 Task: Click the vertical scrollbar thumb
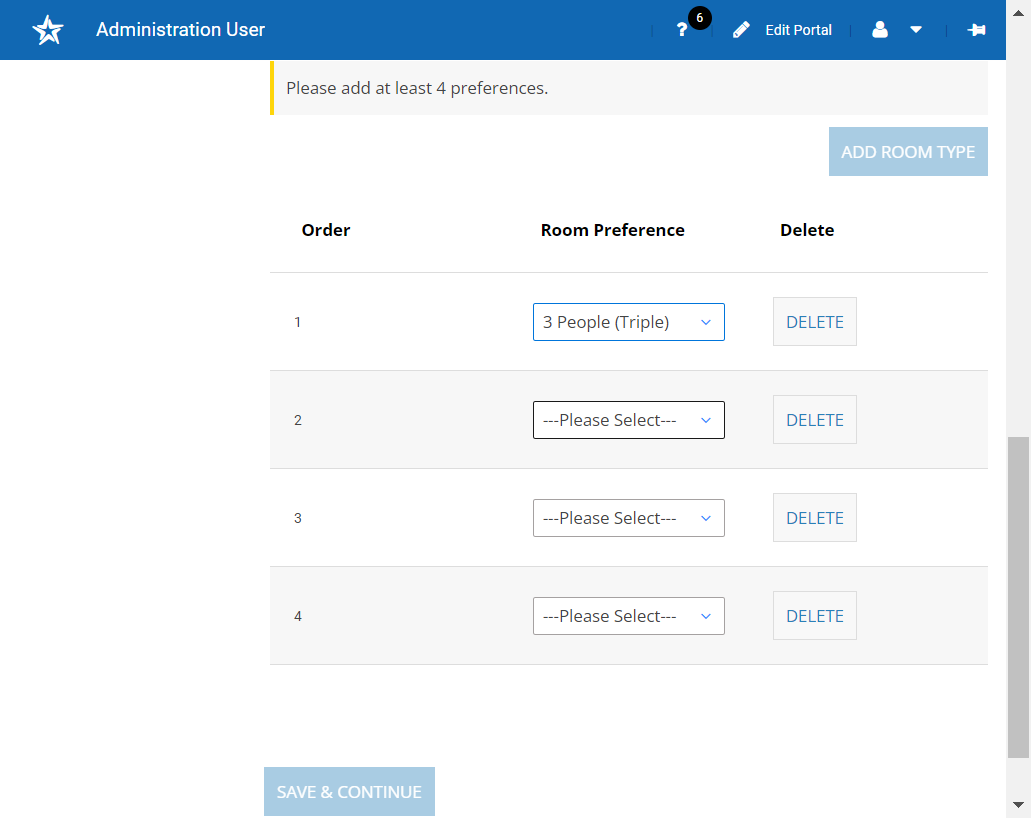click(x=1019, y=597)
